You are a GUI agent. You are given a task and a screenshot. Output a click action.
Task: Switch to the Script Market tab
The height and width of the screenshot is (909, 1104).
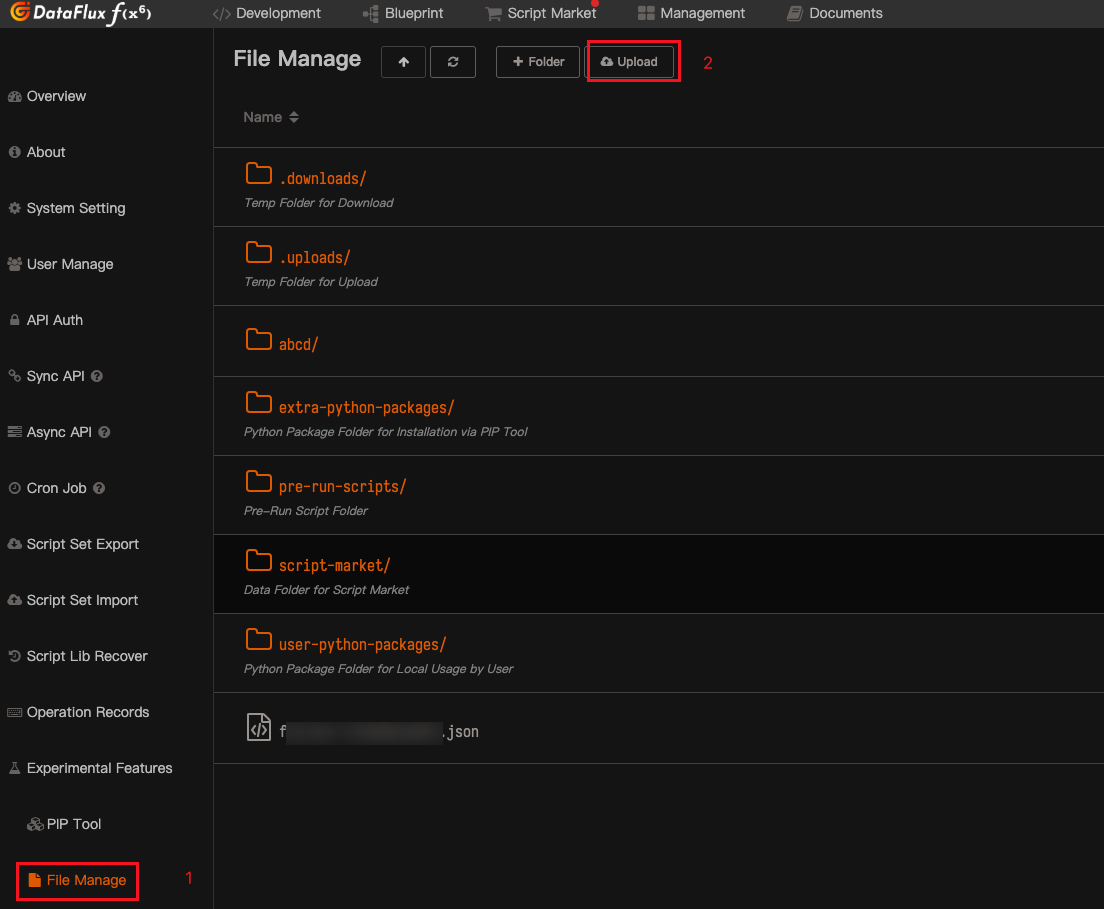click(540, 13)
